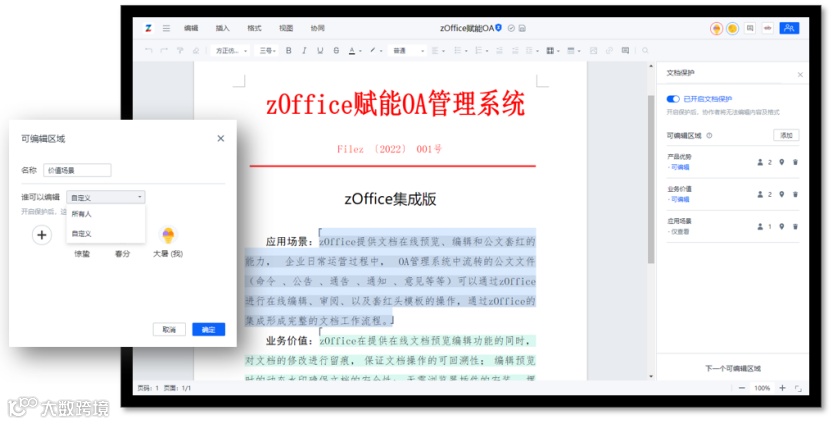Open the 普通 paragraph style dropdown
833x424 pixels.
pyautogui.click(x=407, y=50)
